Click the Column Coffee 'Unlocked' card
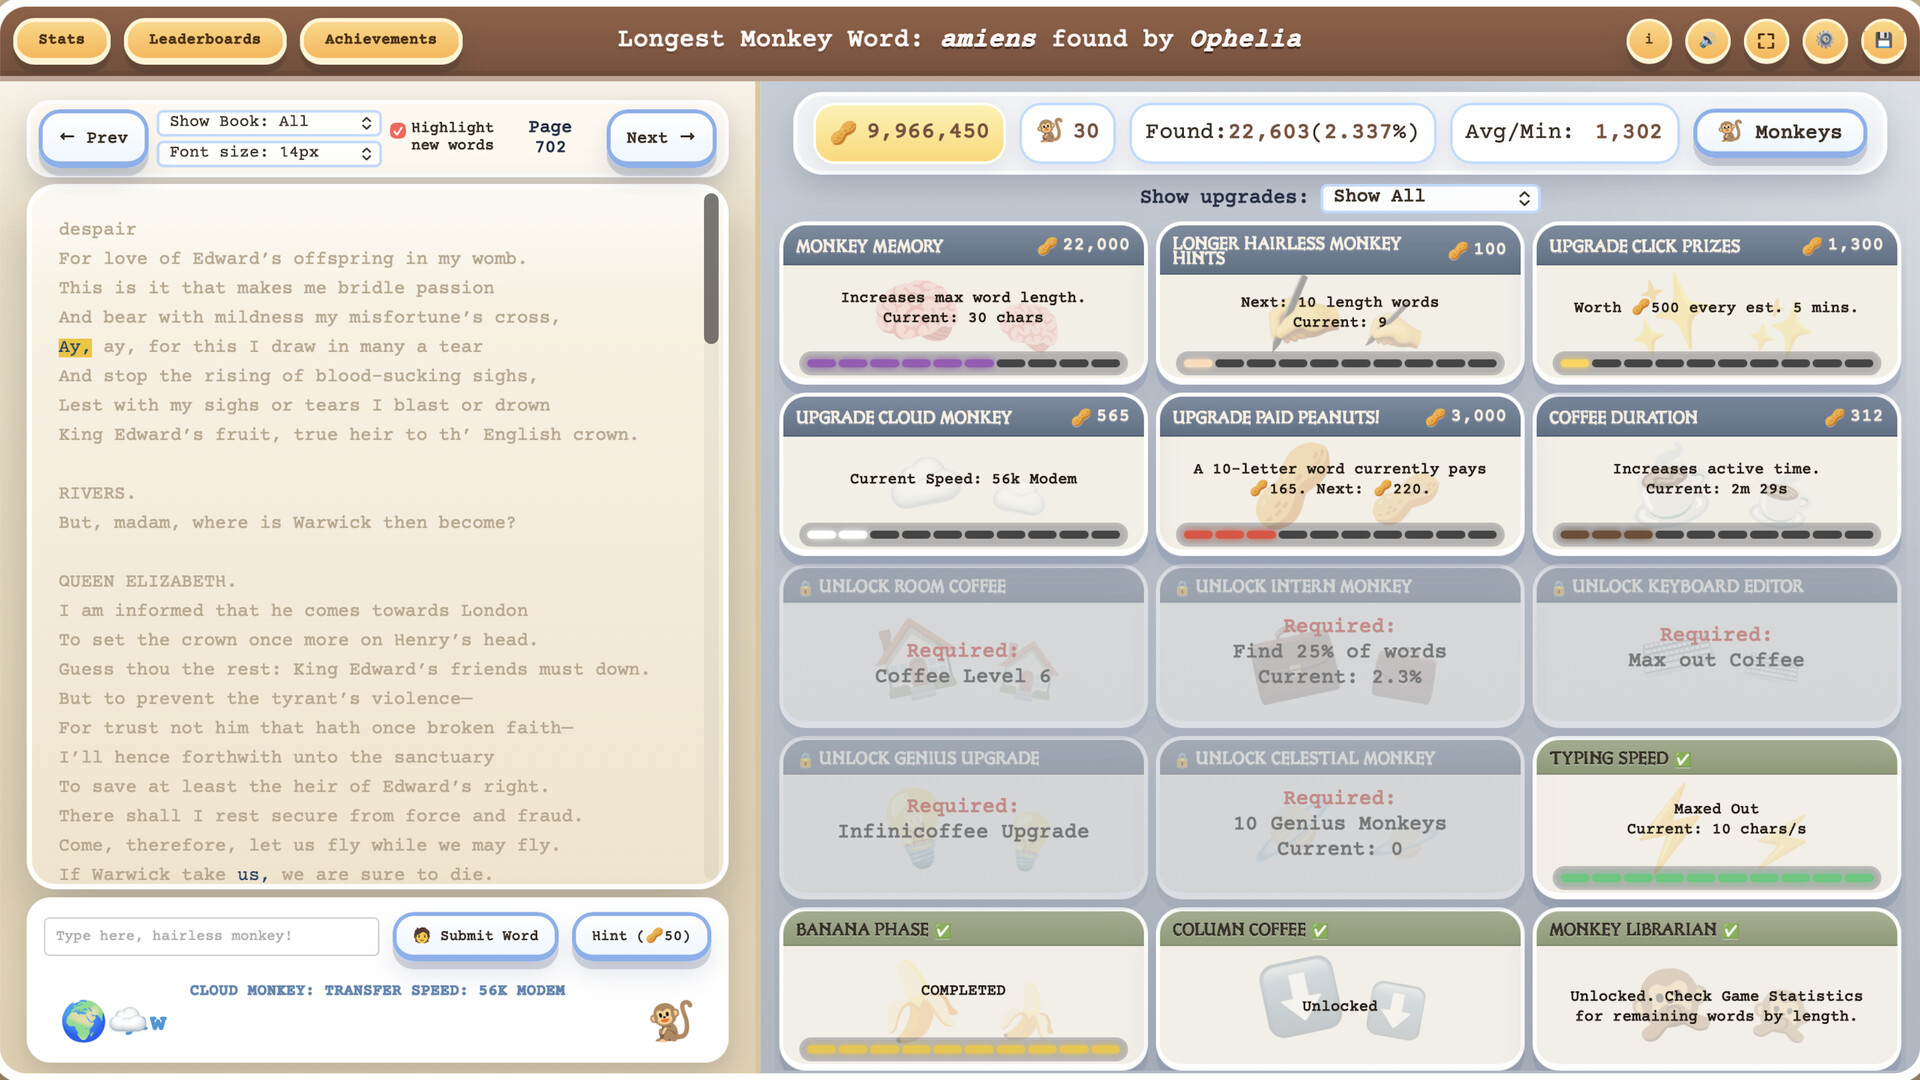 coord(1340,989)
